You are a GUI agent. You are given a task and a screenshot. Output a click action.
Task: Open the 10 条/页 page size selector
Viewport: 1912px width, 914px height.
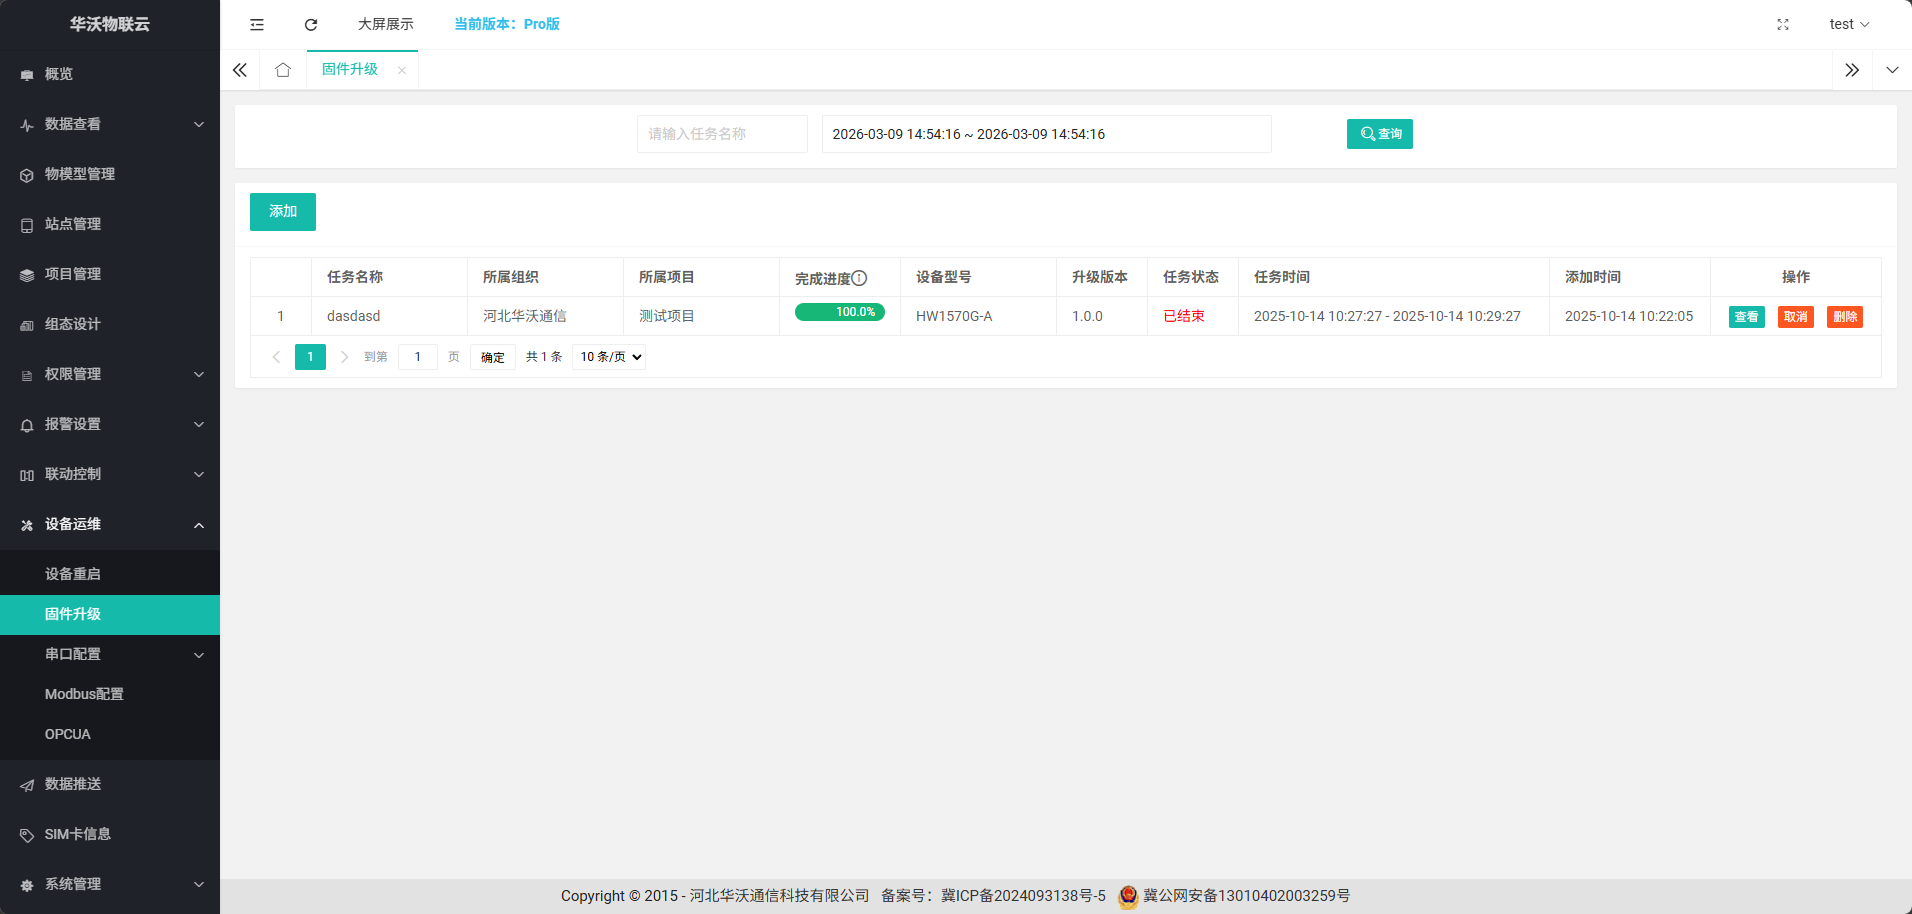(x=609, y=357)
